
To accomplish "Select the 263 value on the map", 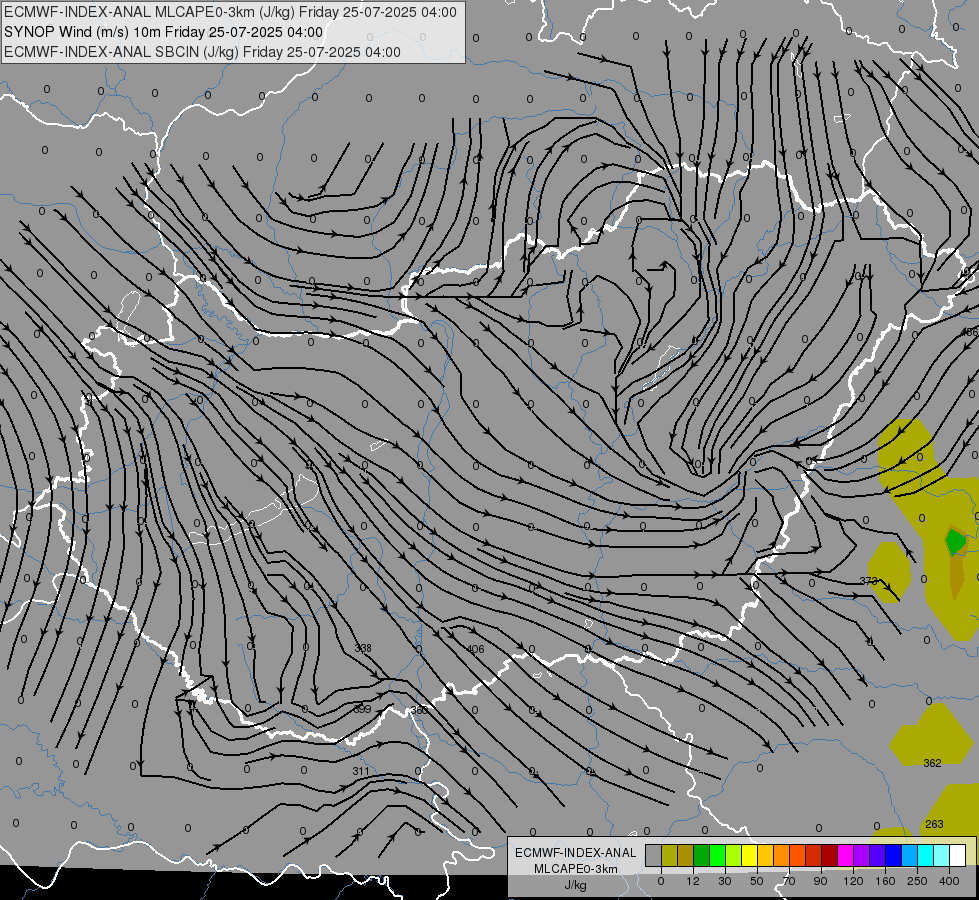I will 934,824.
